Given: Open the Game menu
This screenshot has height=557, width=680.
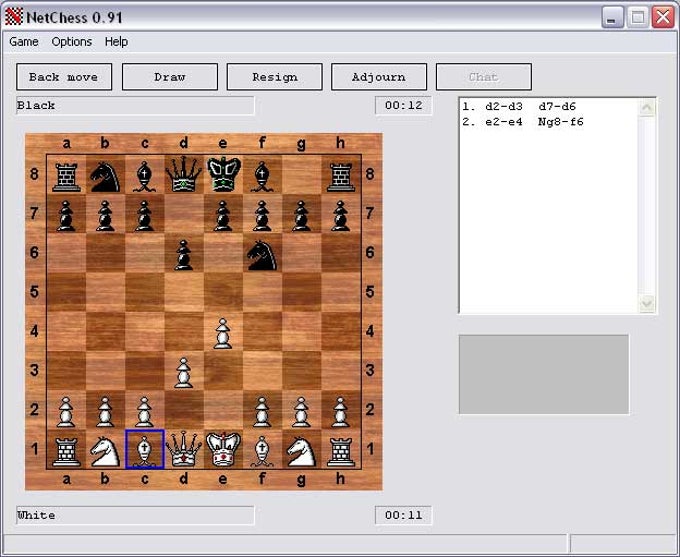Looking at the screenshot, I should click(x=24, y=42).
